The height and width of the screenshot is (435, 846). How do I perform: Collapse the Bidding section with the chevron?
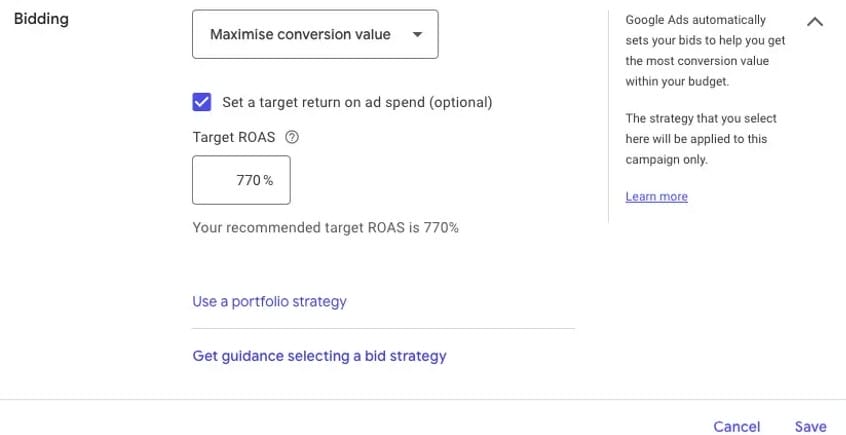(815, 21)
